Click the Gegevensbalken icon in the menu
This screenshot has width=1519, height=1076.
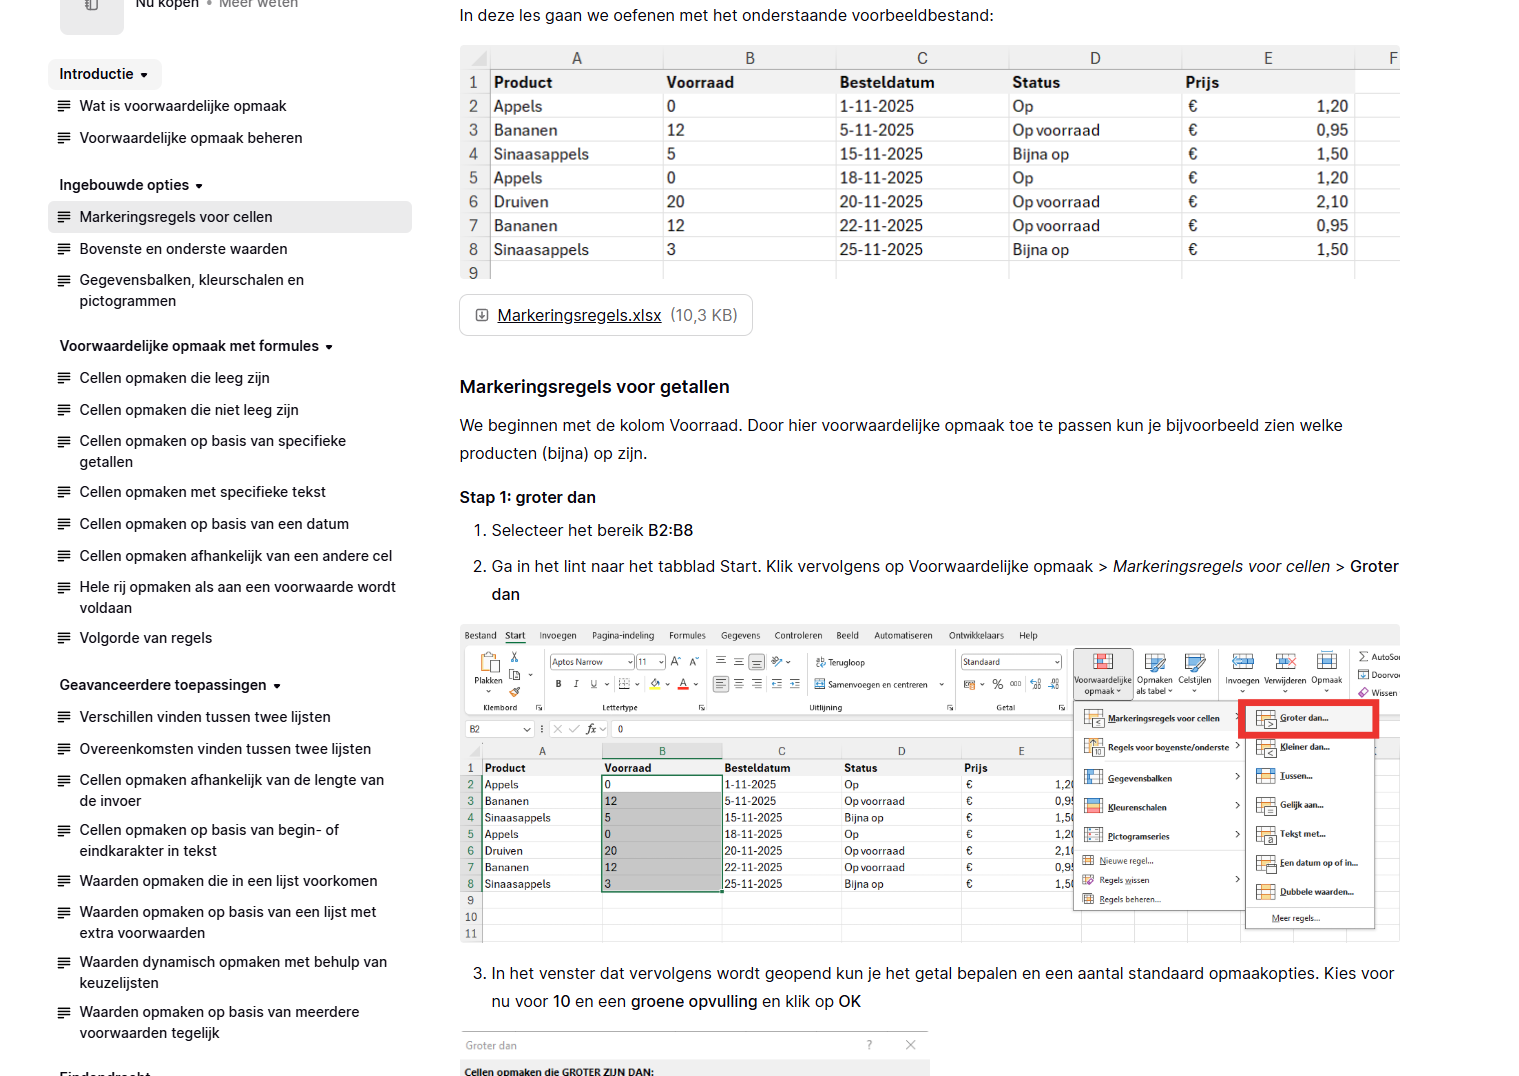1094,778
